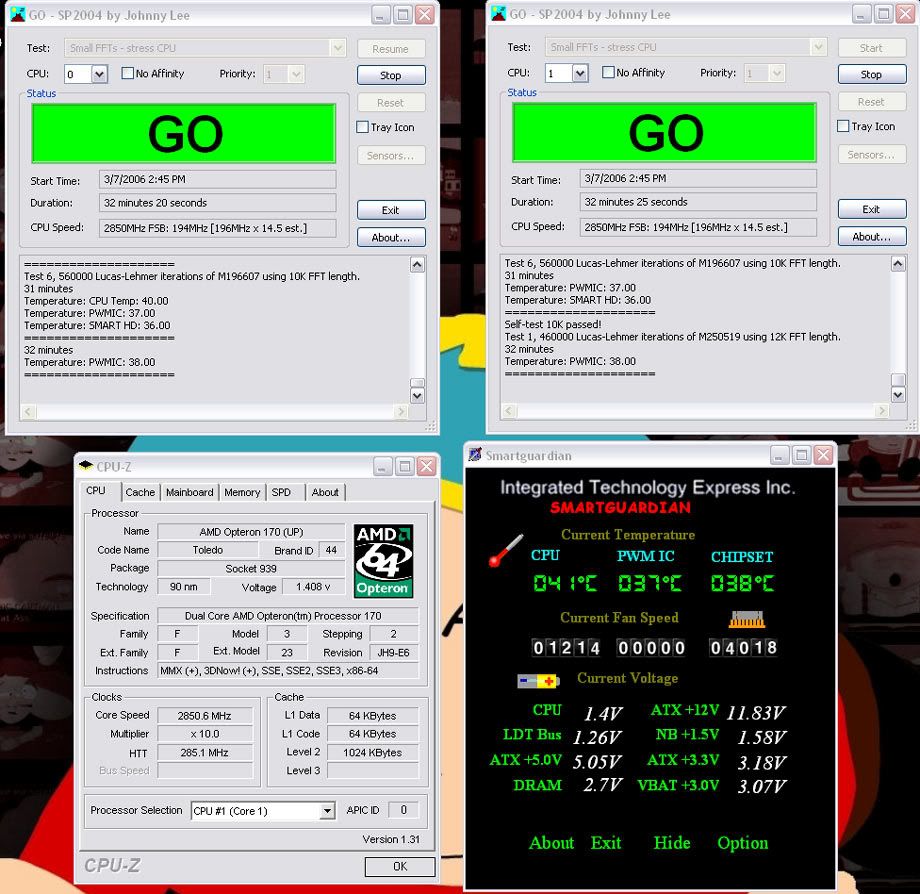Click scroll up arrow in right SP2004 log
Viewport: 920px width, 894px height.
898,263
